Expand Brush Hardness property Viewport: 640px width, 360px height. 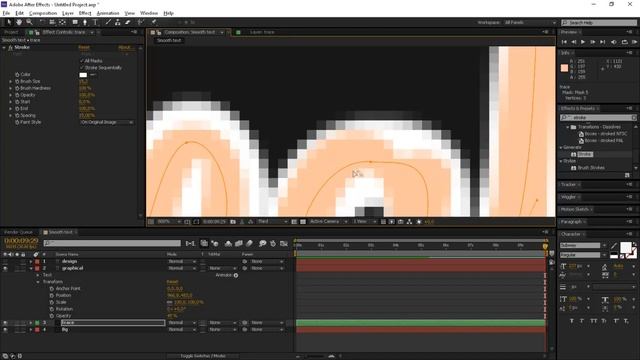click(11, 88)
